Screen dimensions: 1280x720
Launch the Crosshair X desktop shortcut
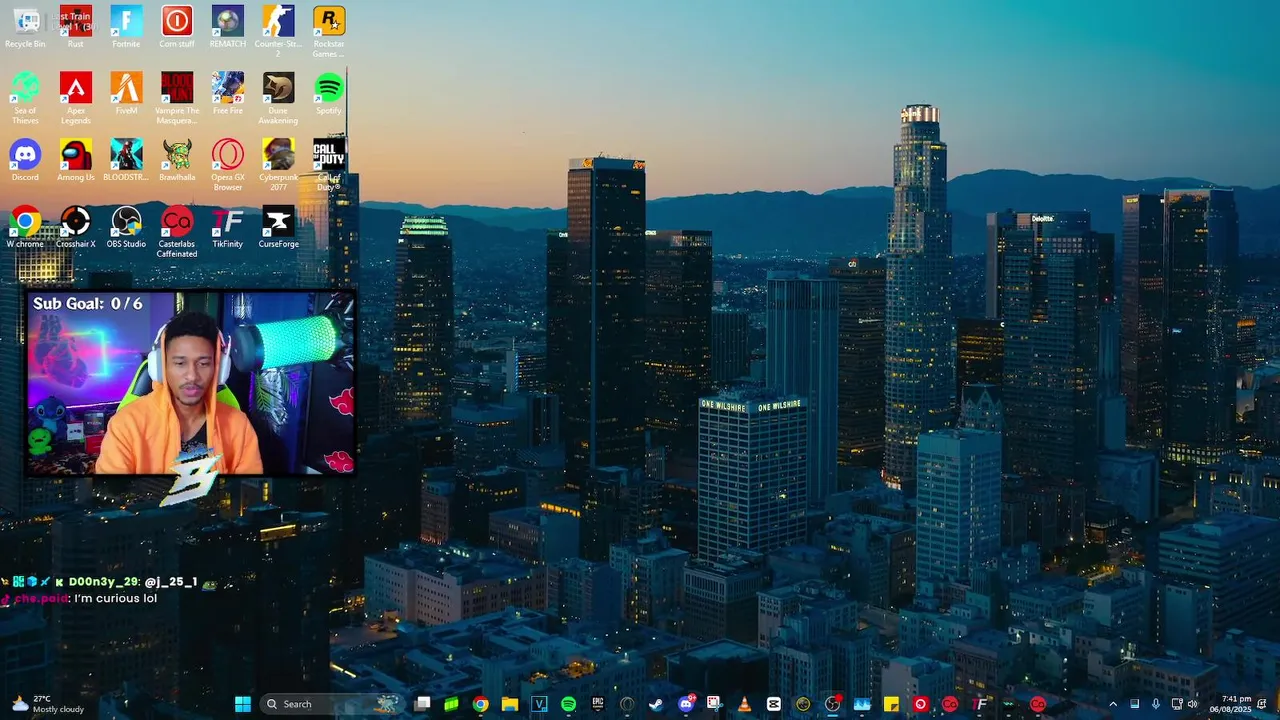[76, 228]
